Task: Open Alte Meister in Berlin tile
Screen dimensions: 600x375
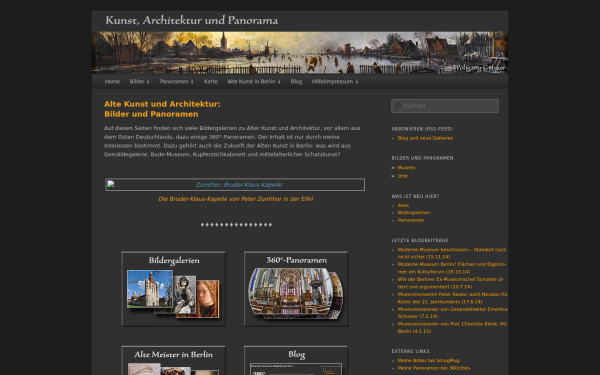Action: [174, 360]
